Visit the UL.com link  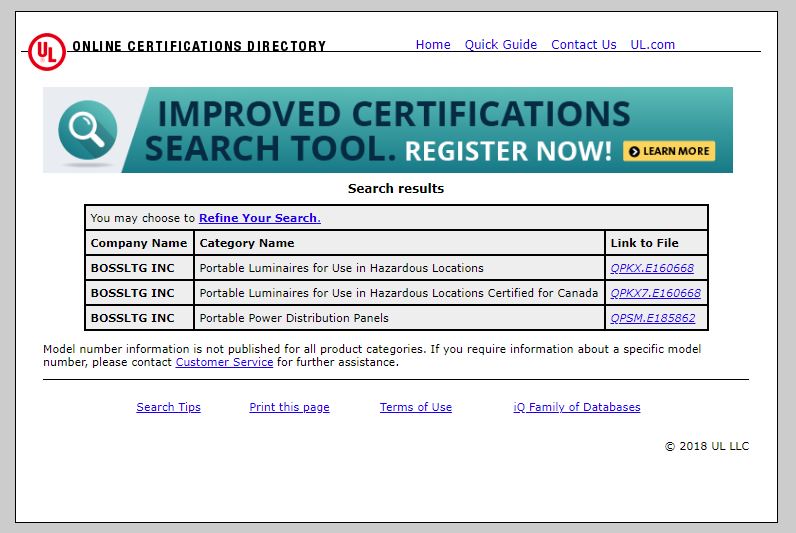[652, 45]
